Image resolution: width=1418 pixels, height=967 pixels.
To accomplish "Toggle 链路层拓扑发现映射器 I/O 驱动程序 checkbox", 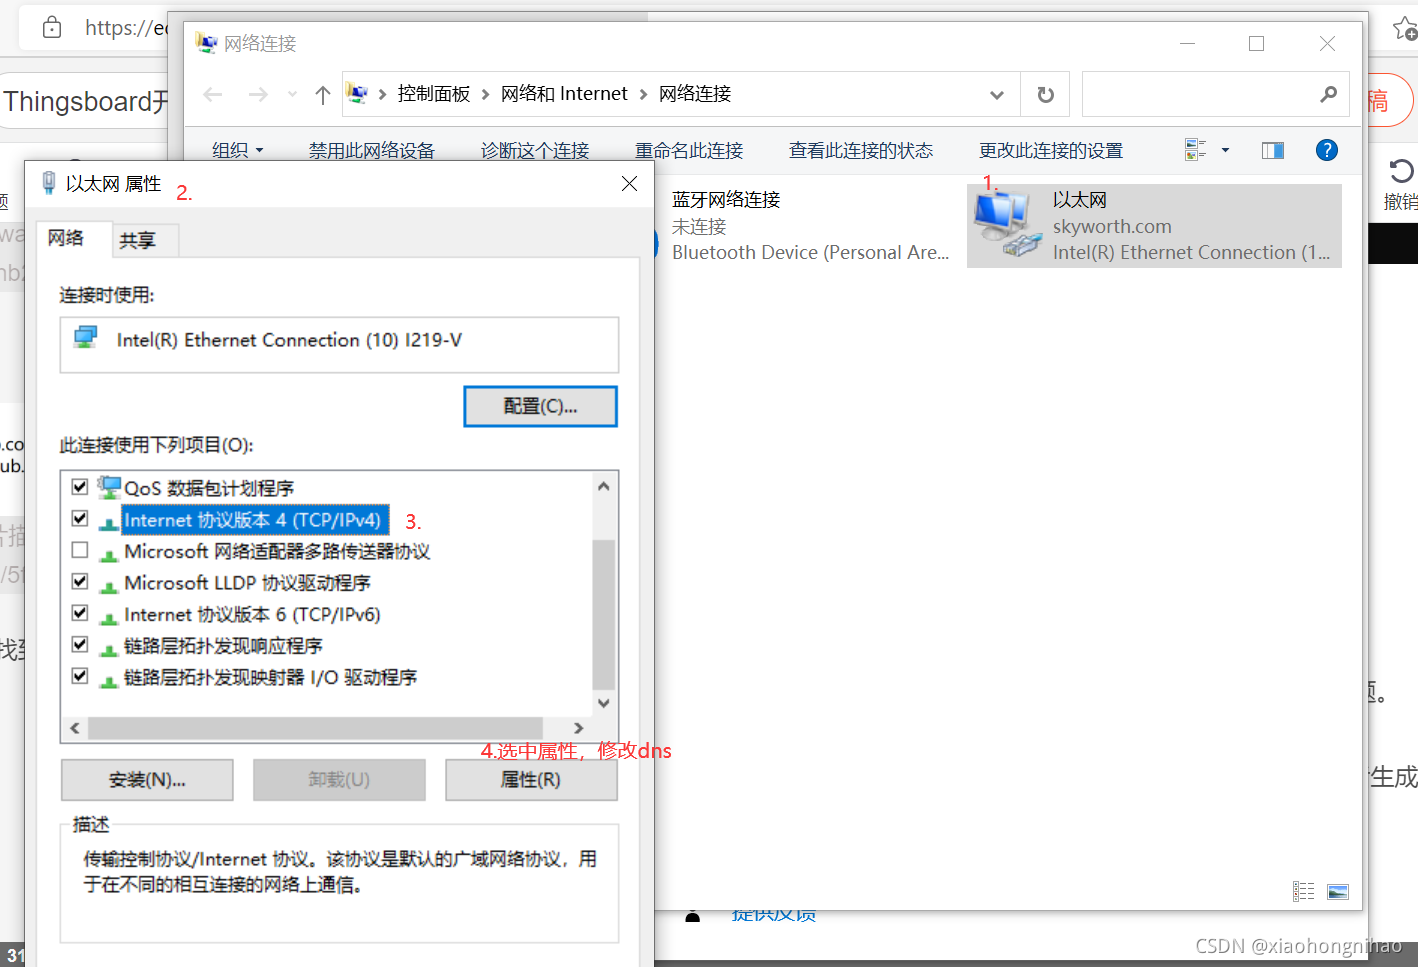I will click(x=80, y=676).
